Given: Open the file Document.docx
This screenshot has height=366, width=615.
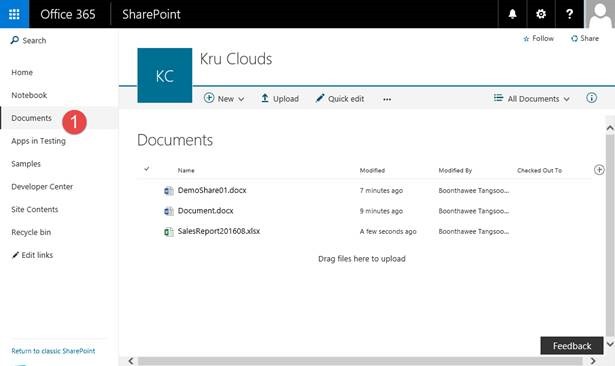Looking at the screenshot, I should point(206,211).
